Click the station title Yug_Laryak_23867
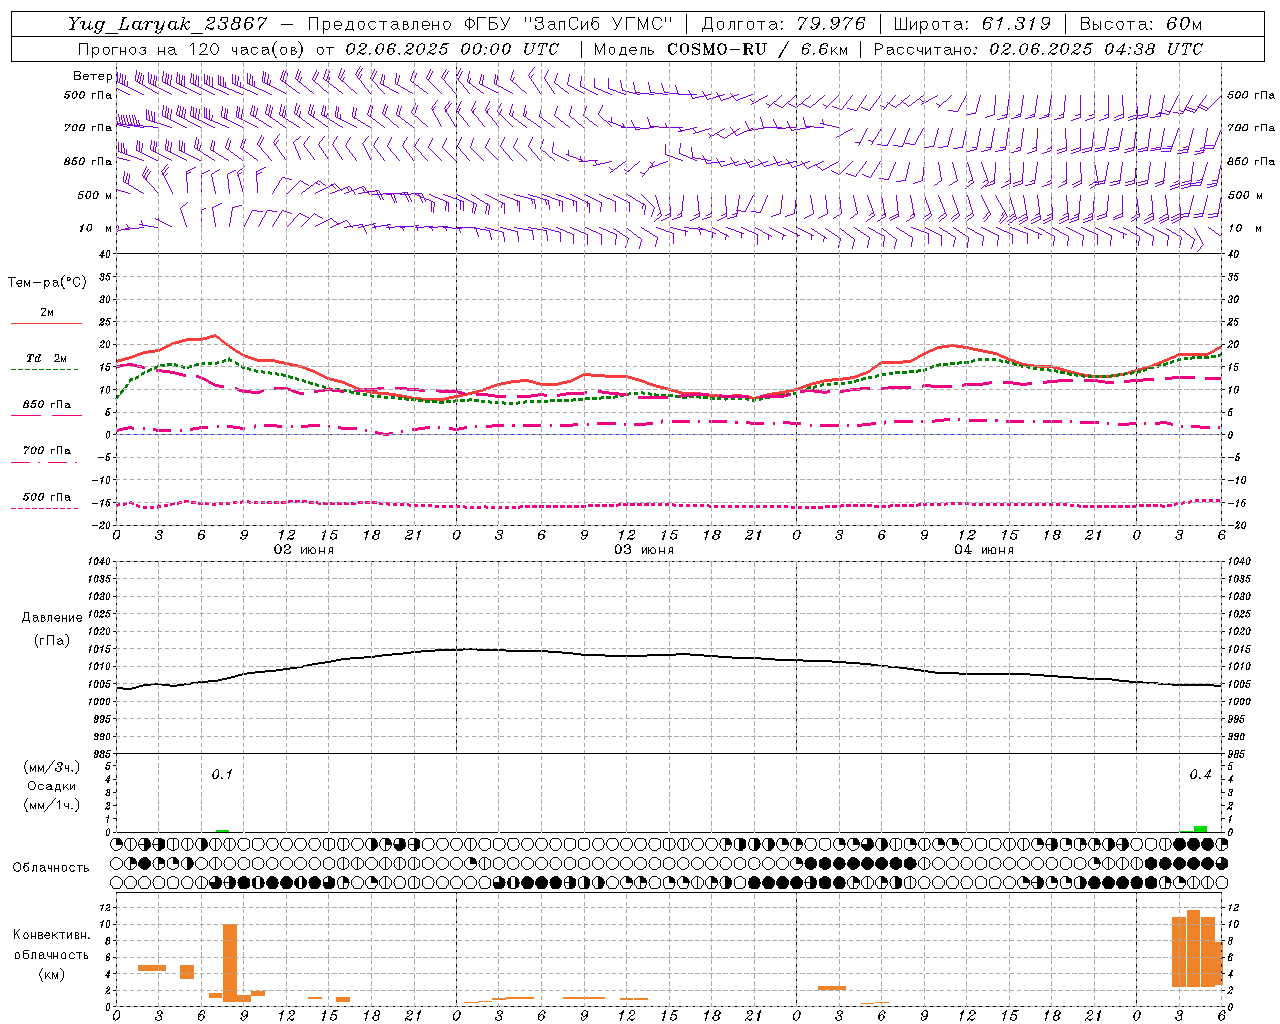The height and width of the screenshot is (1024, 1280). [x=167, y=24]
